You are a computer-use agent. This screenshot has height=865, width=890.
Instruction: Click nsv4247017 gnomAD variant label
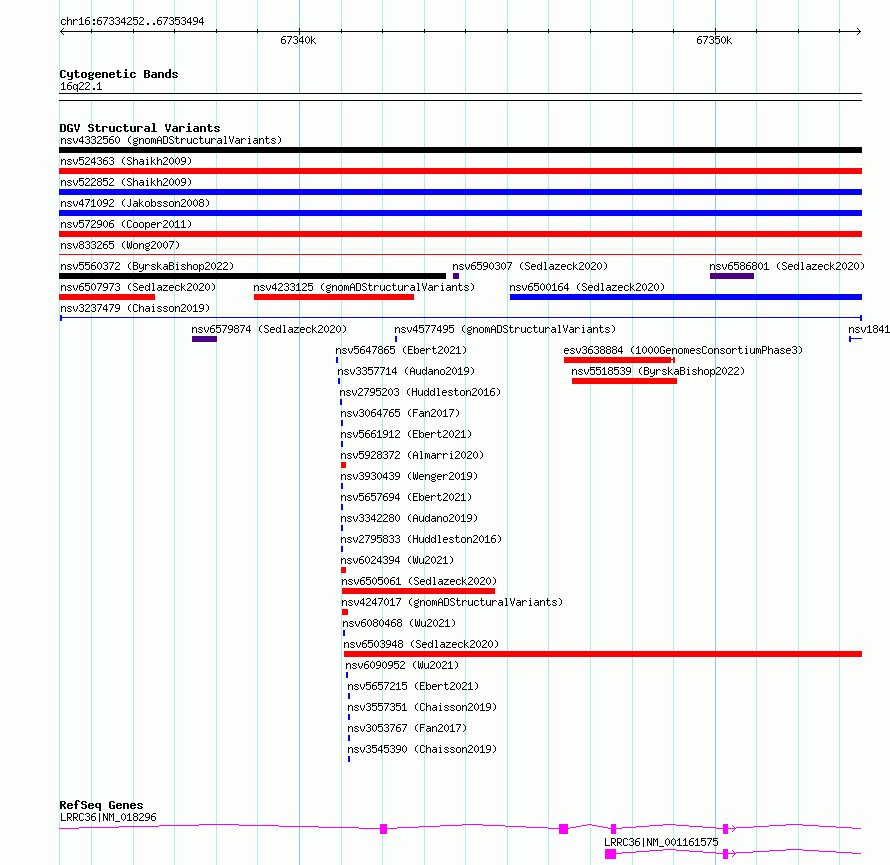click(452, 602)
